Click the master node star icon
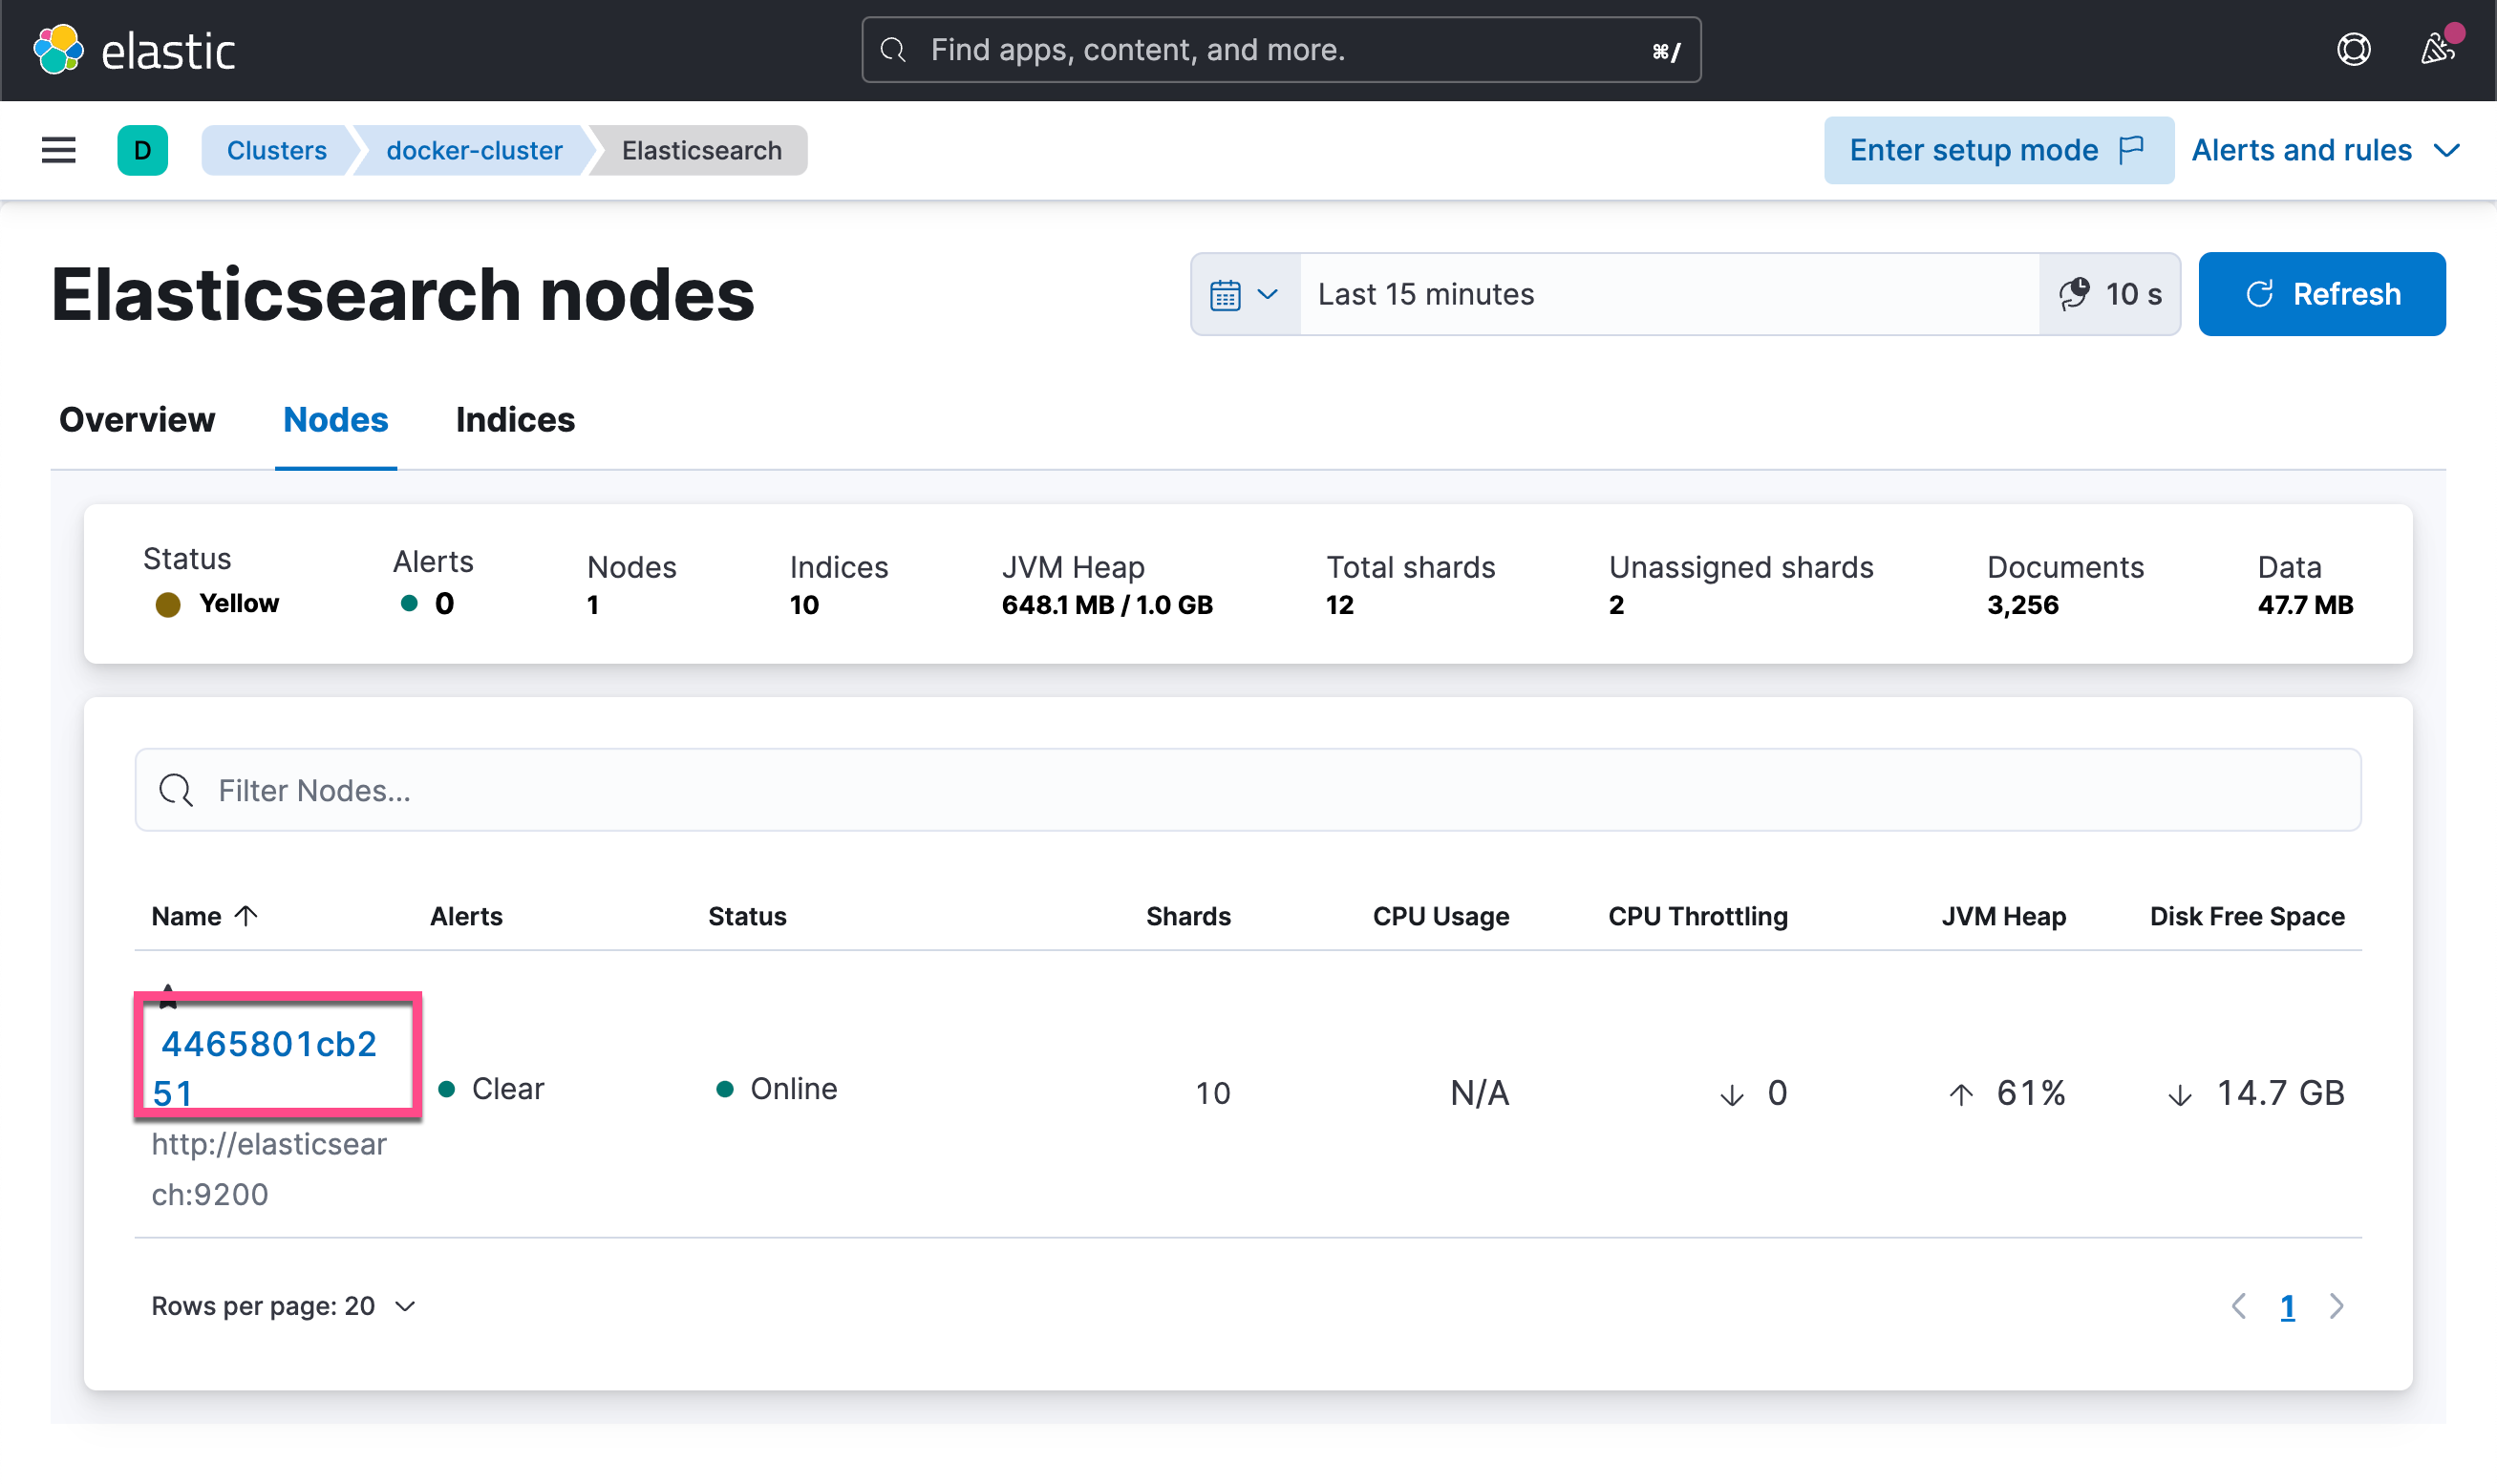Image resolution: width=2497 pixels, height=1484 pixels. [x=168, y=995]
